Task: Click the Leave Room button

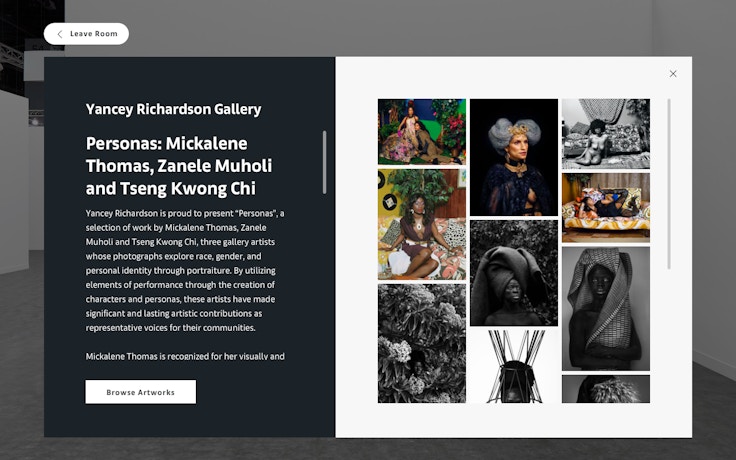Action: pos(86,34)
